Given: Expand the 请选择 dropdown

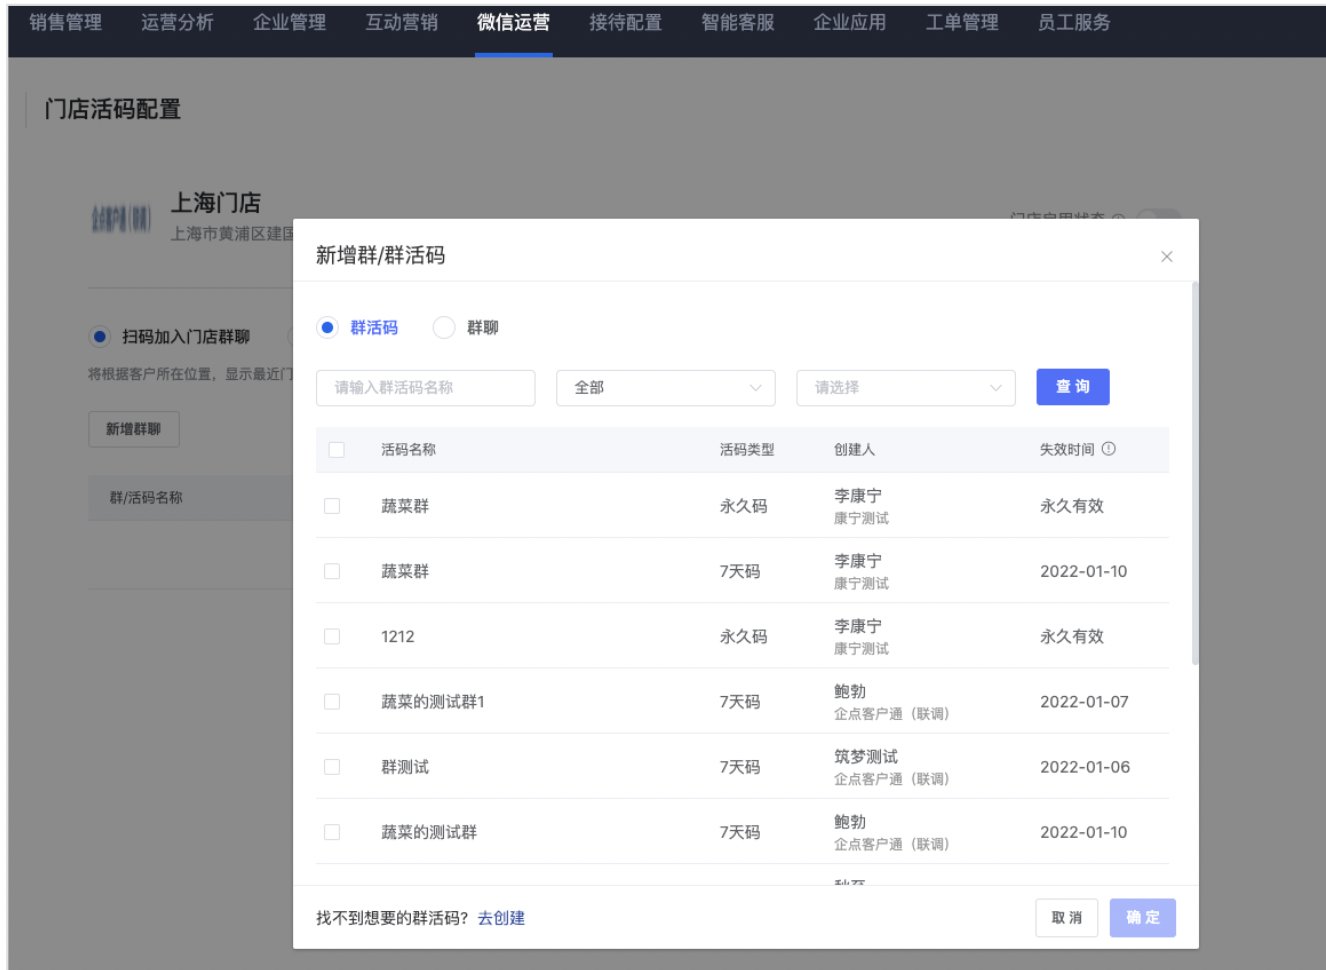Looking at the screenshot, I should click(x=905, y=388).
